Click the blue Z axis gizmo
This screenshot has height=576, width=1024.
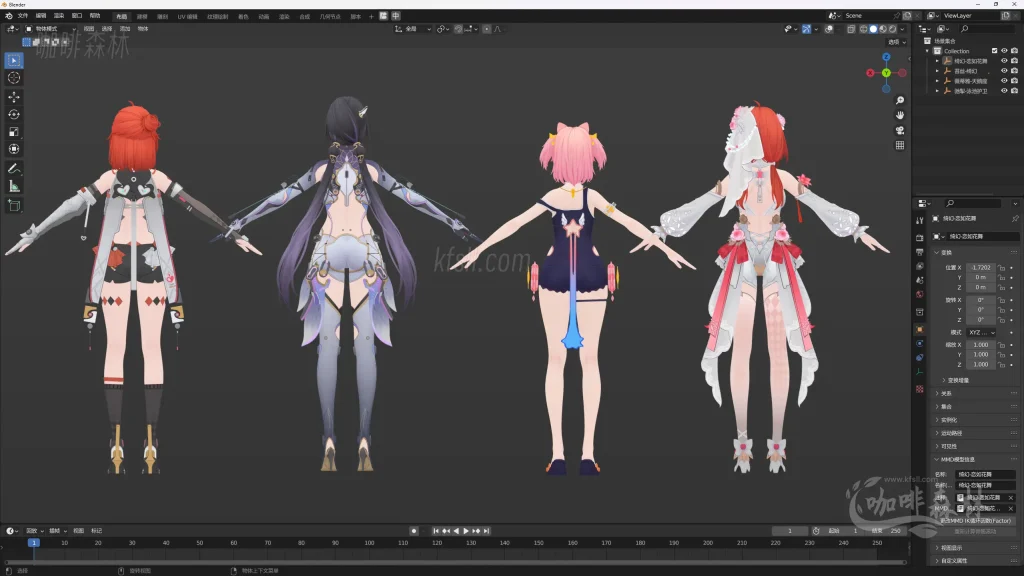point(886,57)
